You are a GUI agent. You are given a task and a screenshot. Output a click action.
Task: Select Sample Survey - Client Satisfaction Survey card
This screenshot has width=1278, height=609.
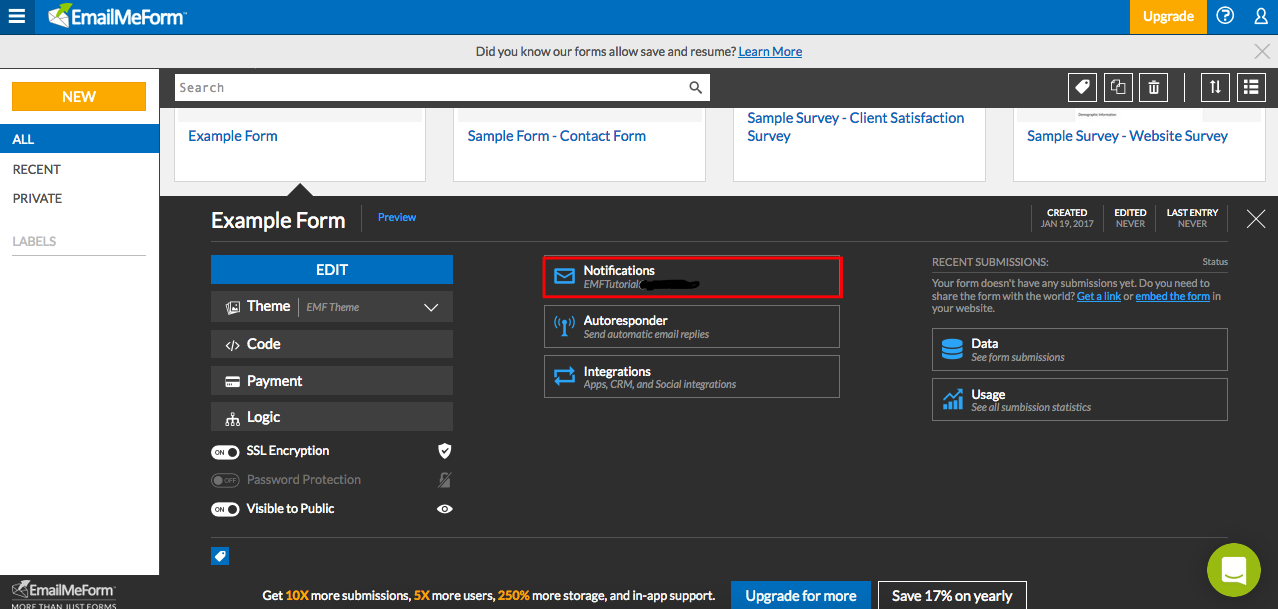tap(859, 145)
